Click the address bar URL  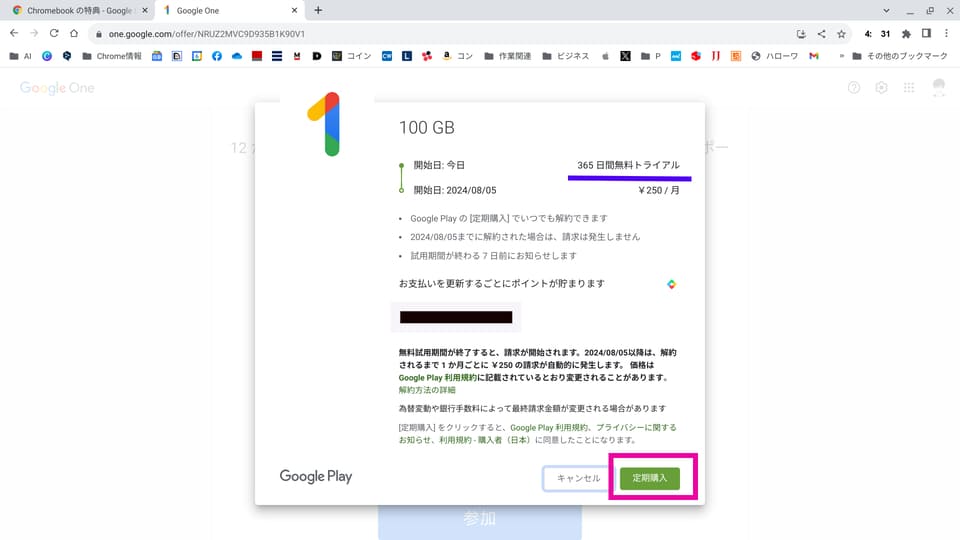pyautogui.click(x=206, y=34)
